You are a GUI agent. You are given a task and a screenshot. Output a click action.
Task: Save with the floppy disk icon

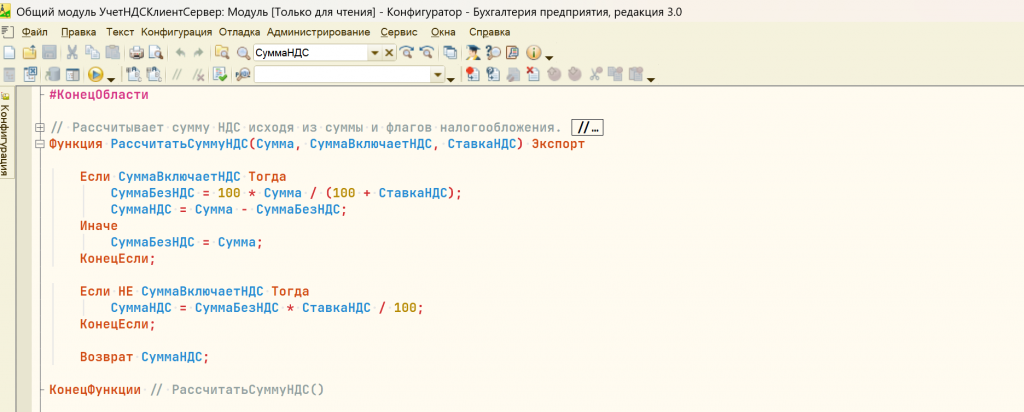coord(49,53)
